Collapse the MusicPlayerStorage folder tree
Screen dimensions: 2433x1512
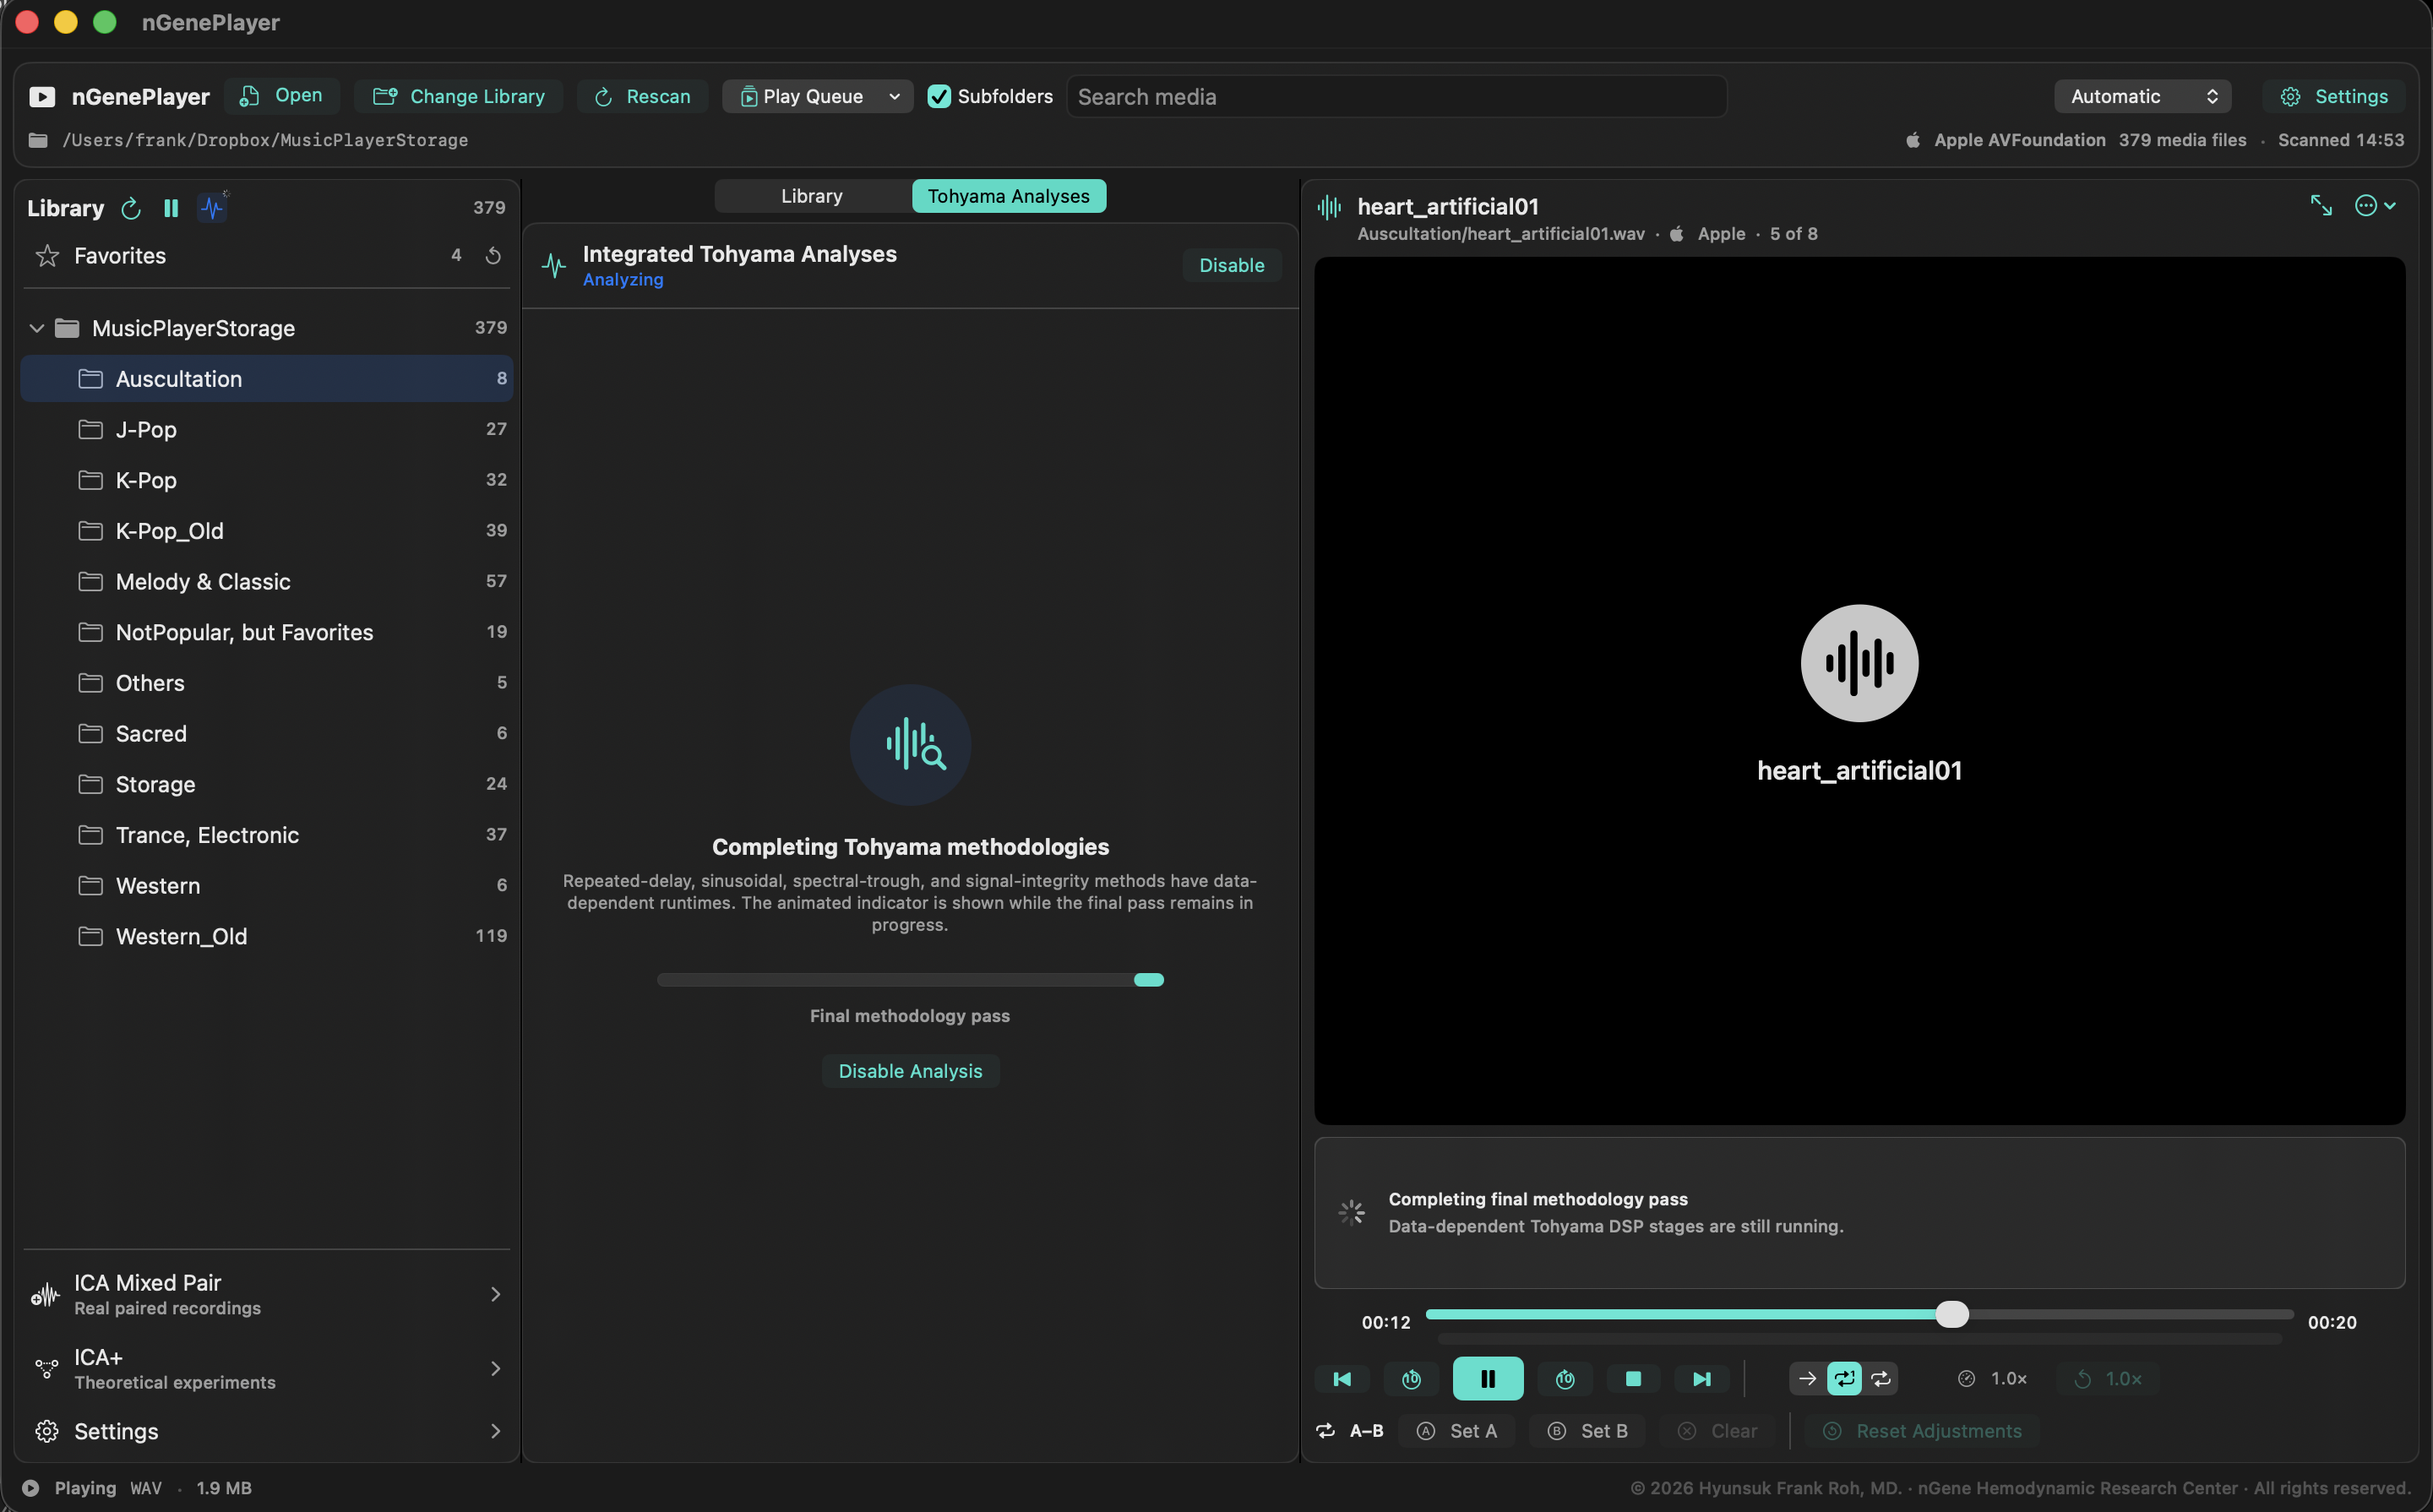point(37,328)
